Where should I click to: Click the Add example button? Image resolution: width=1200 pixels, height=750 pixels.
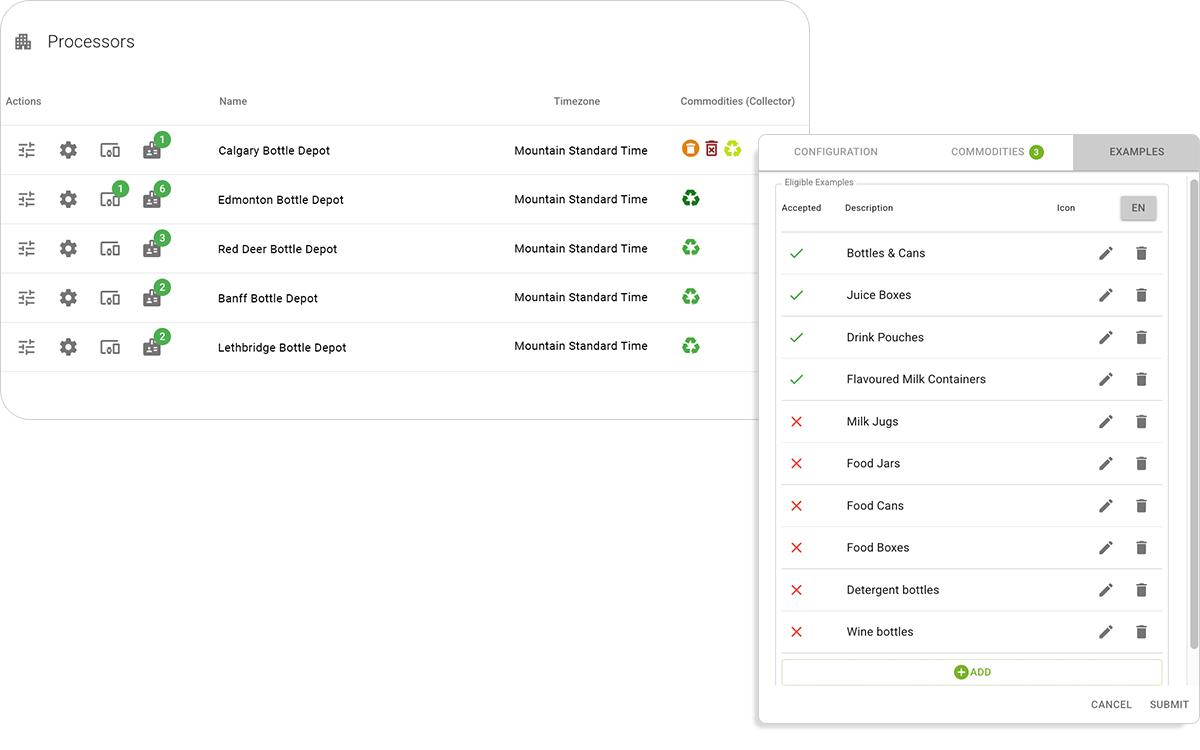pyautogui.click(x=971, y=672)
